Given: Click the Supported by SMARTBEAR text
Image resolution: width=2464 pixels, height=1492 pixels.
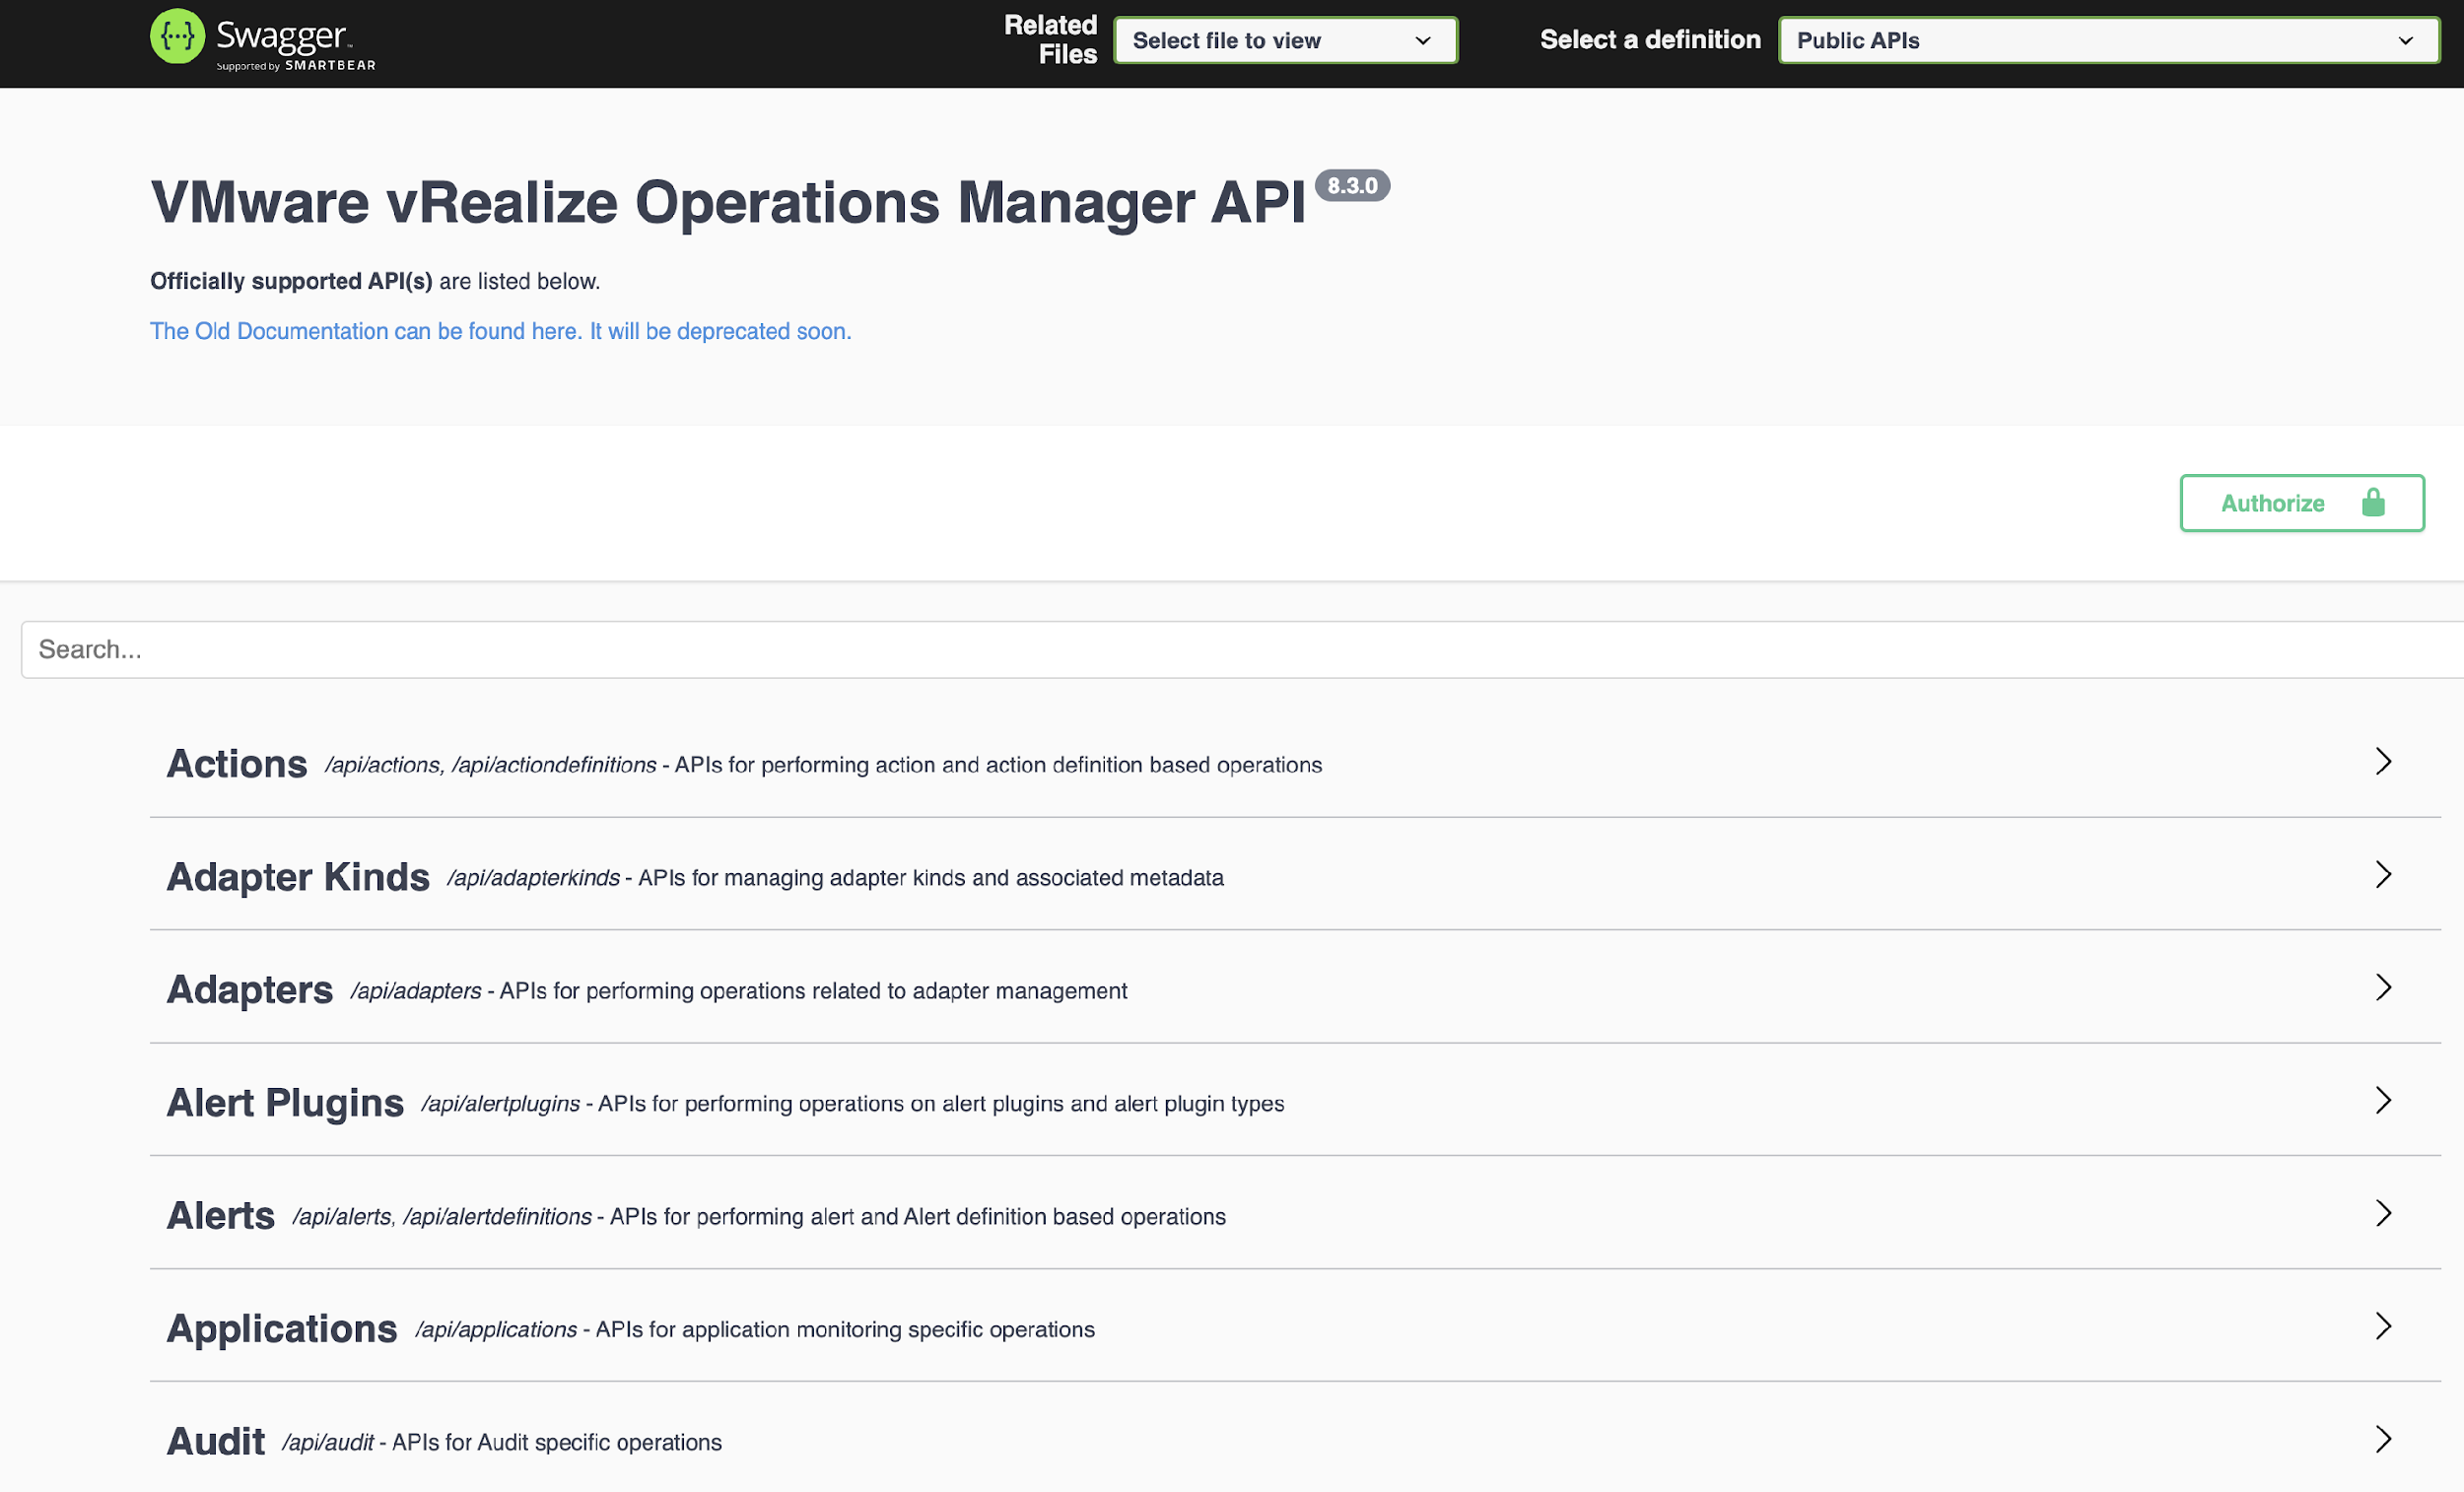Looking at the screenshot, I should coord(296,66).
